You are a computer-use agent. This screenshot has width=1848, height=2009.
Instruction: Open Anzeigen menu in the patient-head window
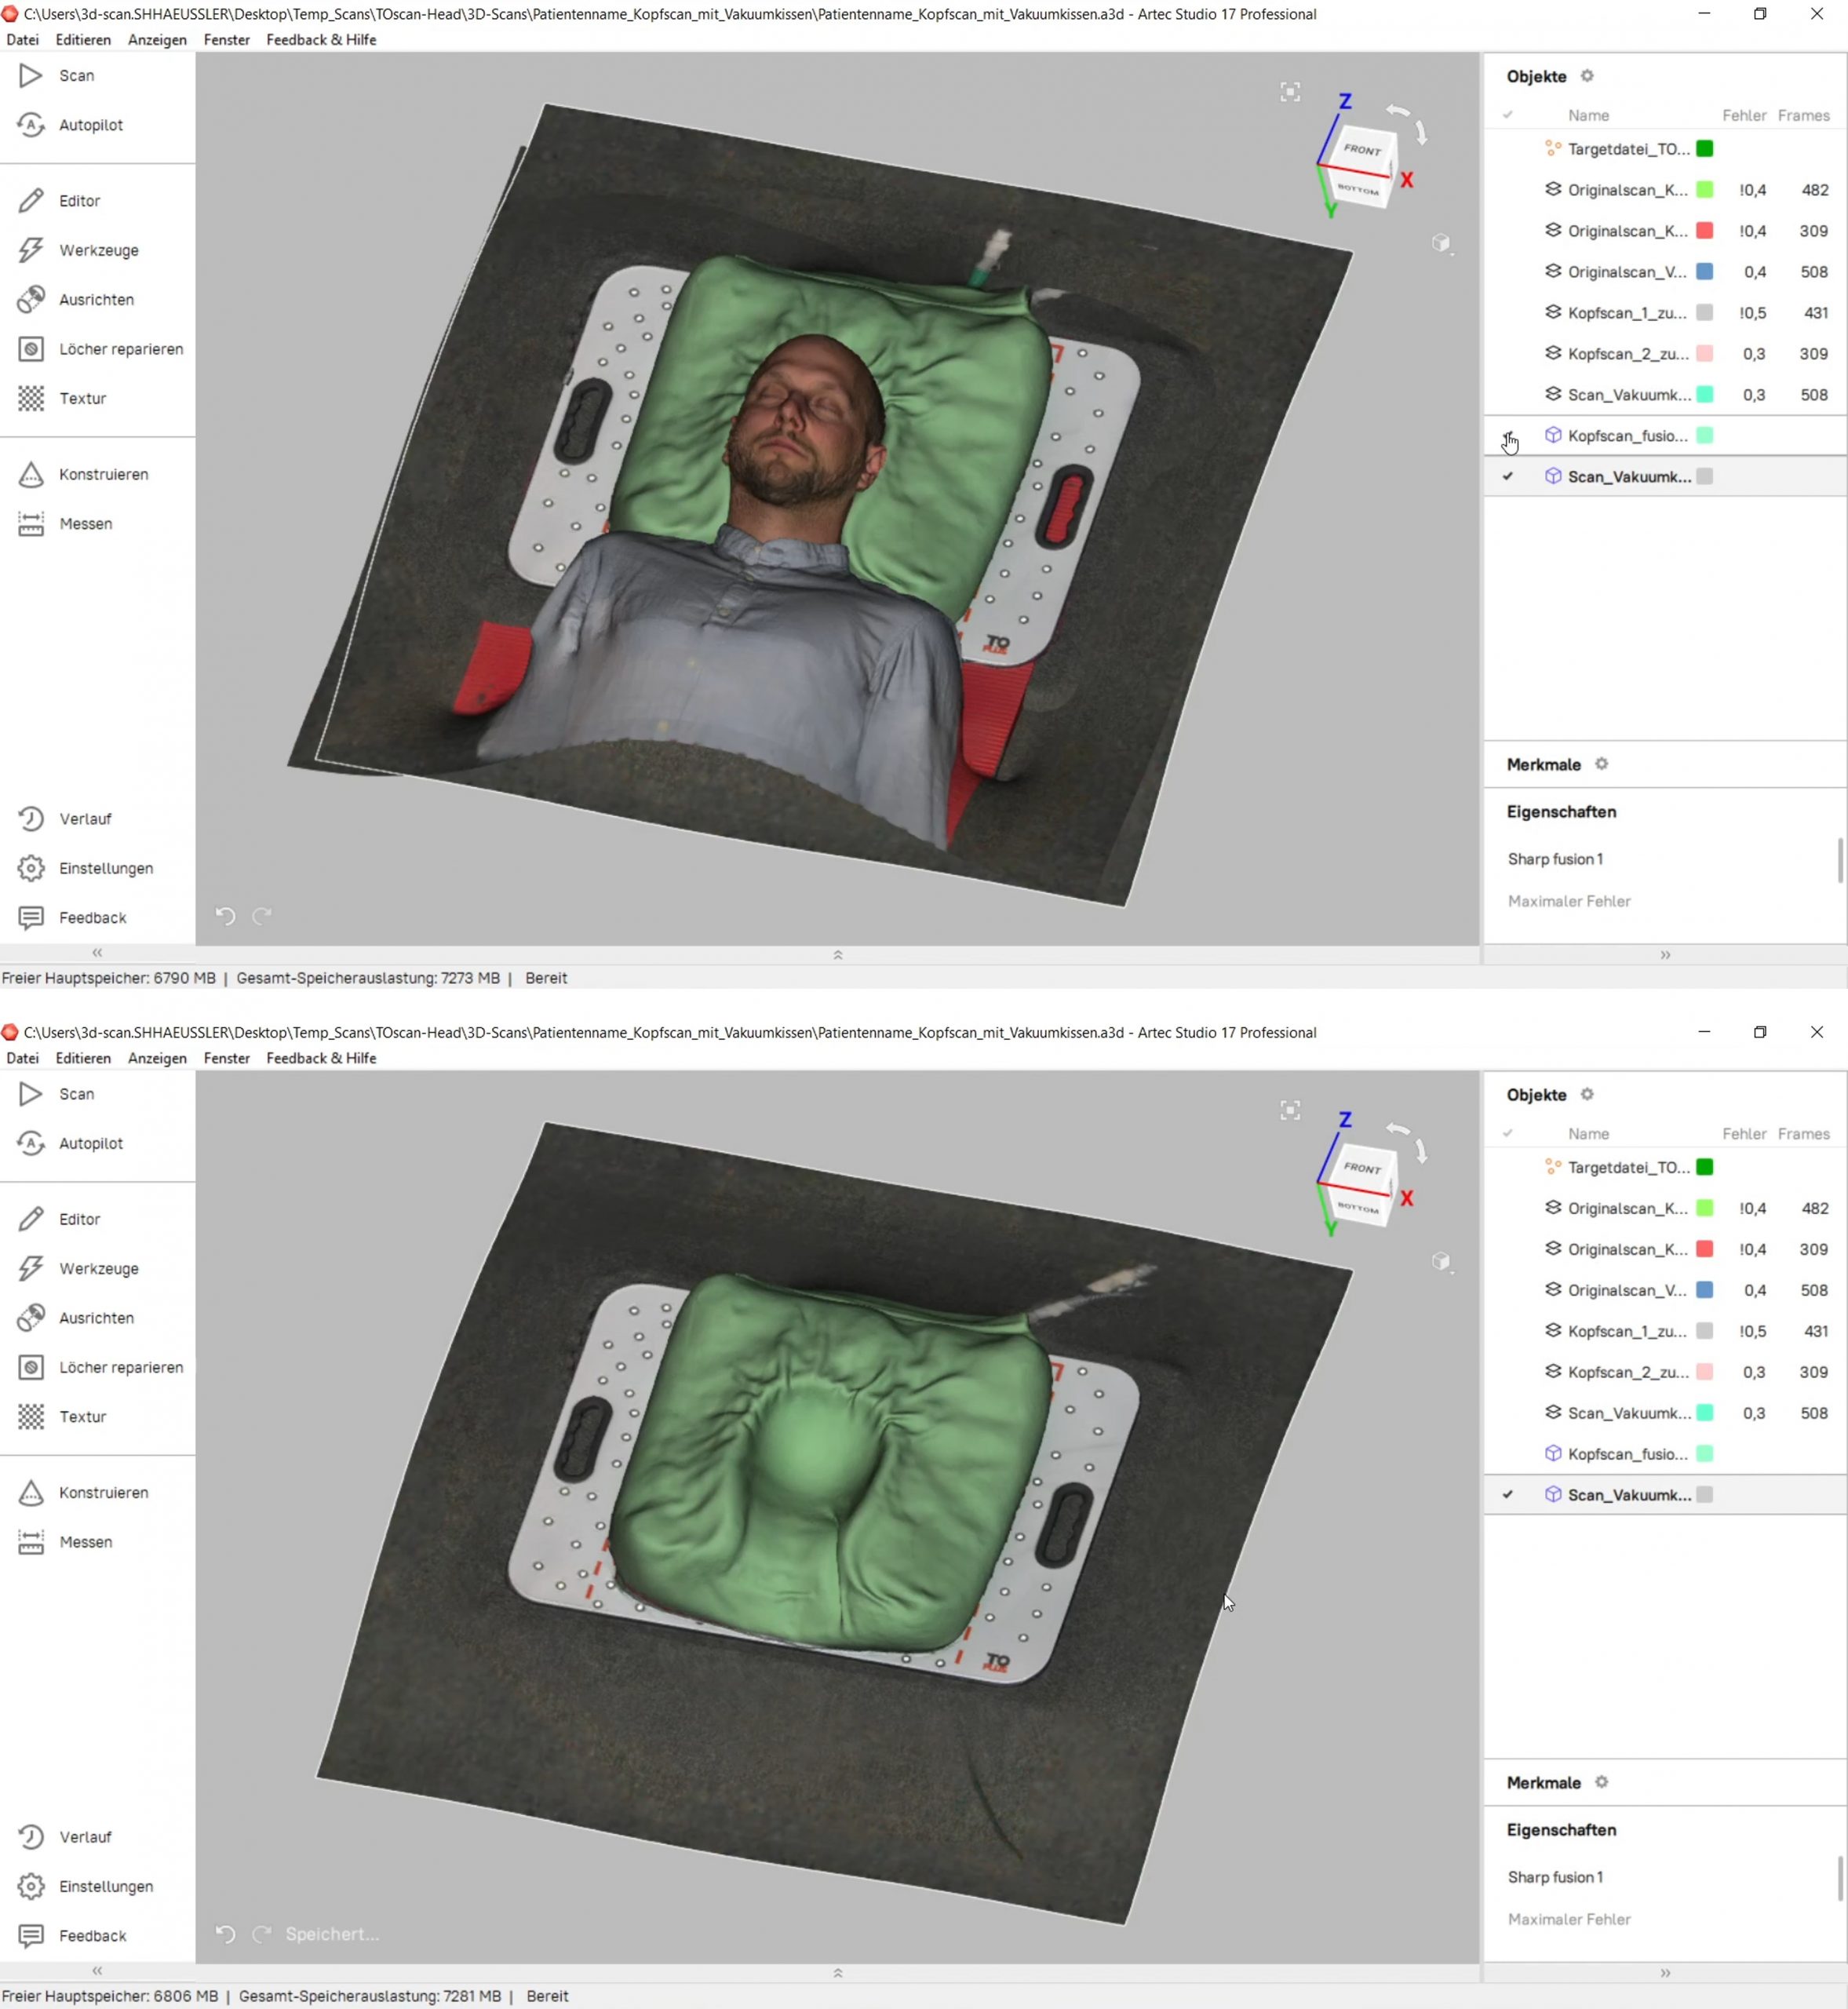pyautogui.click(x=157, y=40)
